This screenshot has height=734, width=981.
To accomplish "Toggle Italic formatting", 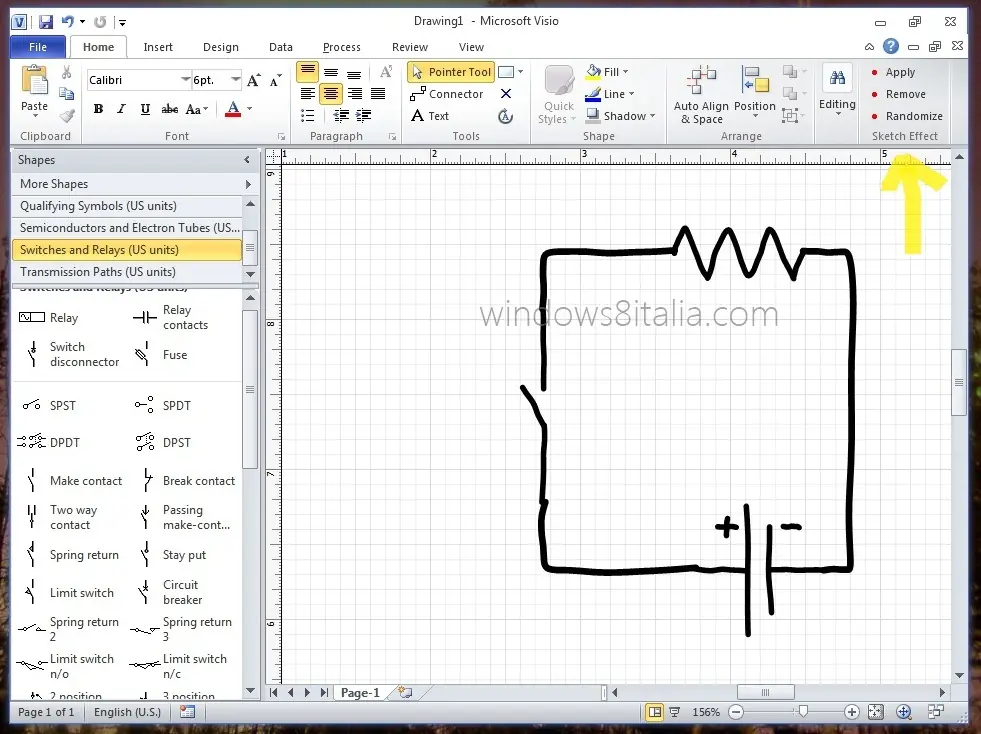I will (x=121, y=109).
